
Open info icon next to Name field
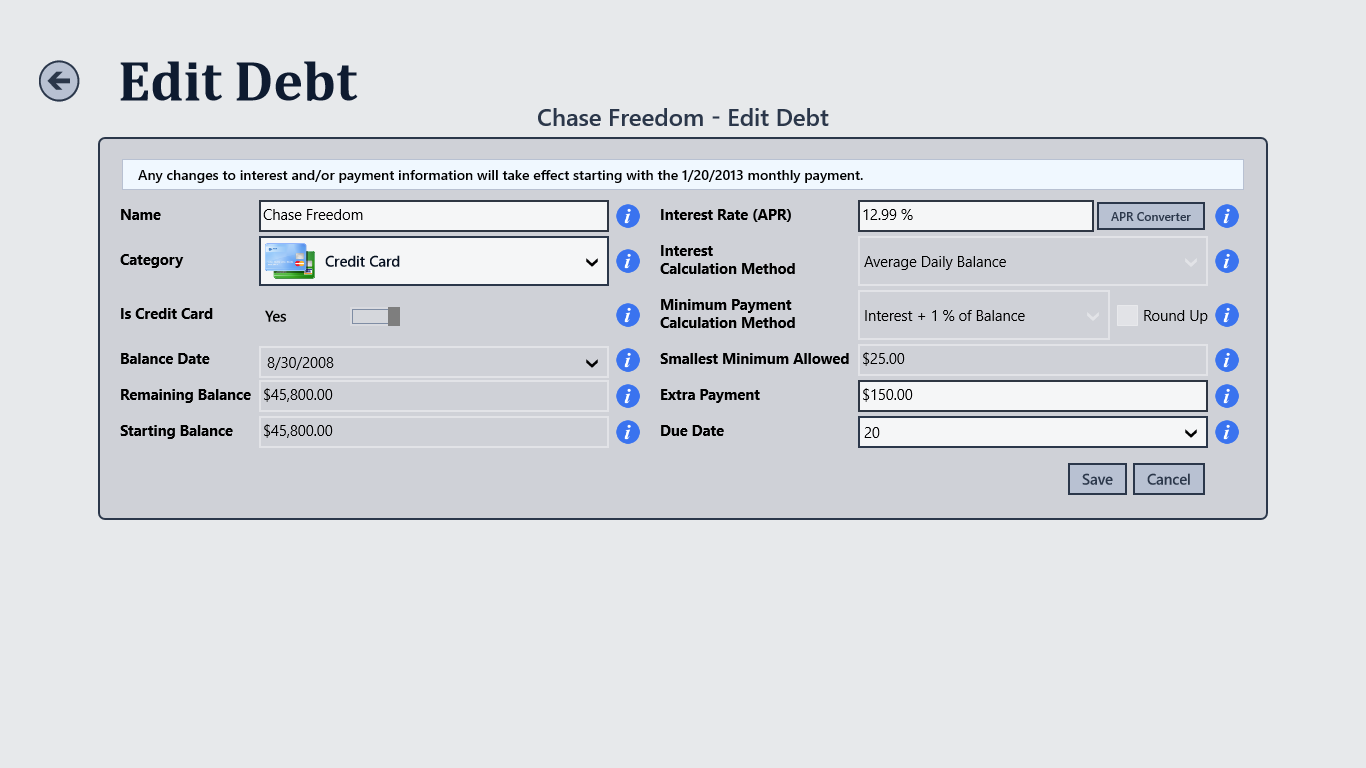[x=627, y=216]
